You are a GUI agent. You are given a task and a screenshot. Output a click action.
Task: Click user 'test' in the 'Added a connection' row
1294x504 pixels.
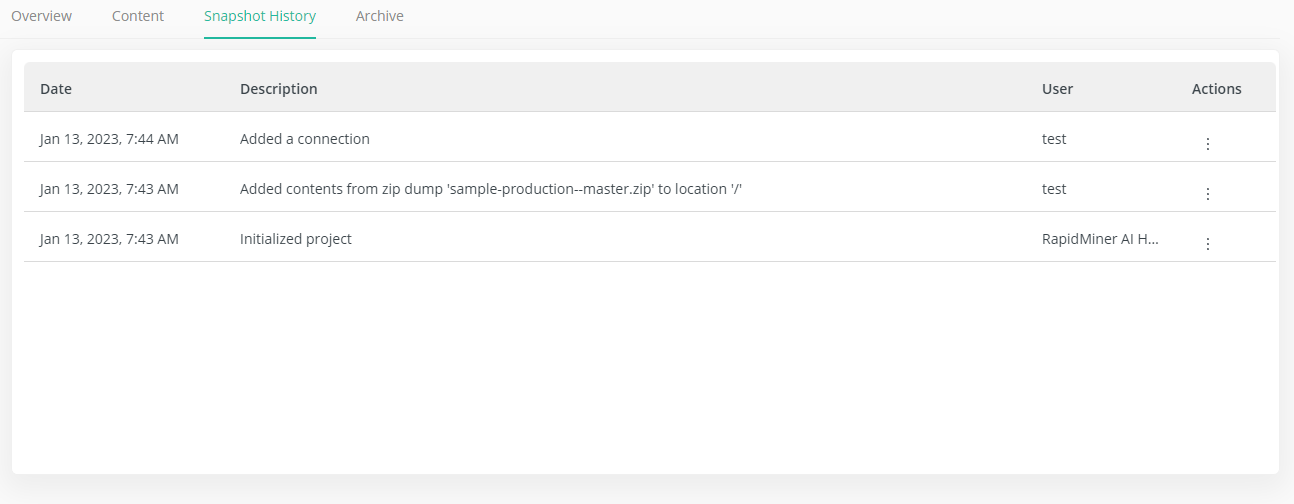coord(1054,139)
